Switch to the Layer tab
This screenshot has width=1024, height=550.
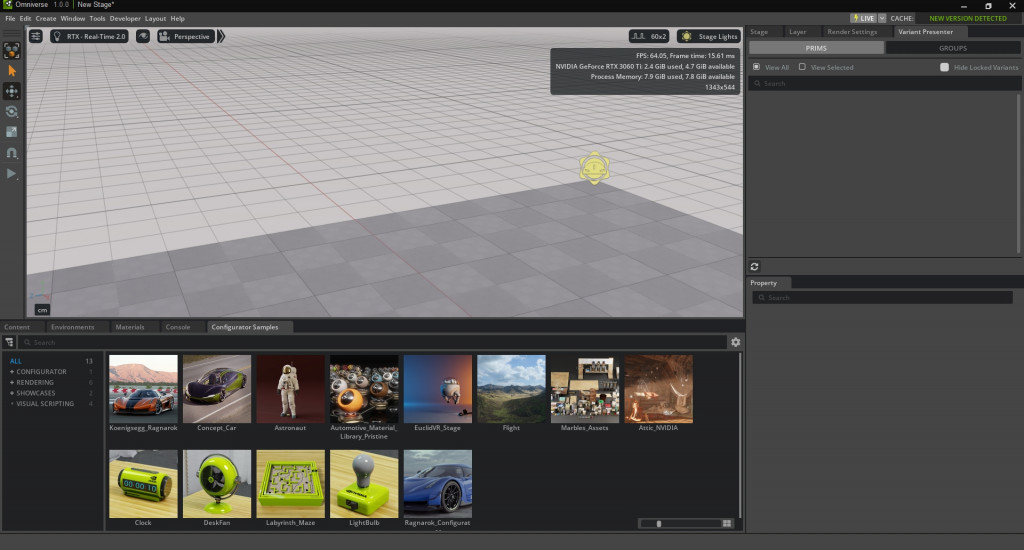tap(797, 31)
